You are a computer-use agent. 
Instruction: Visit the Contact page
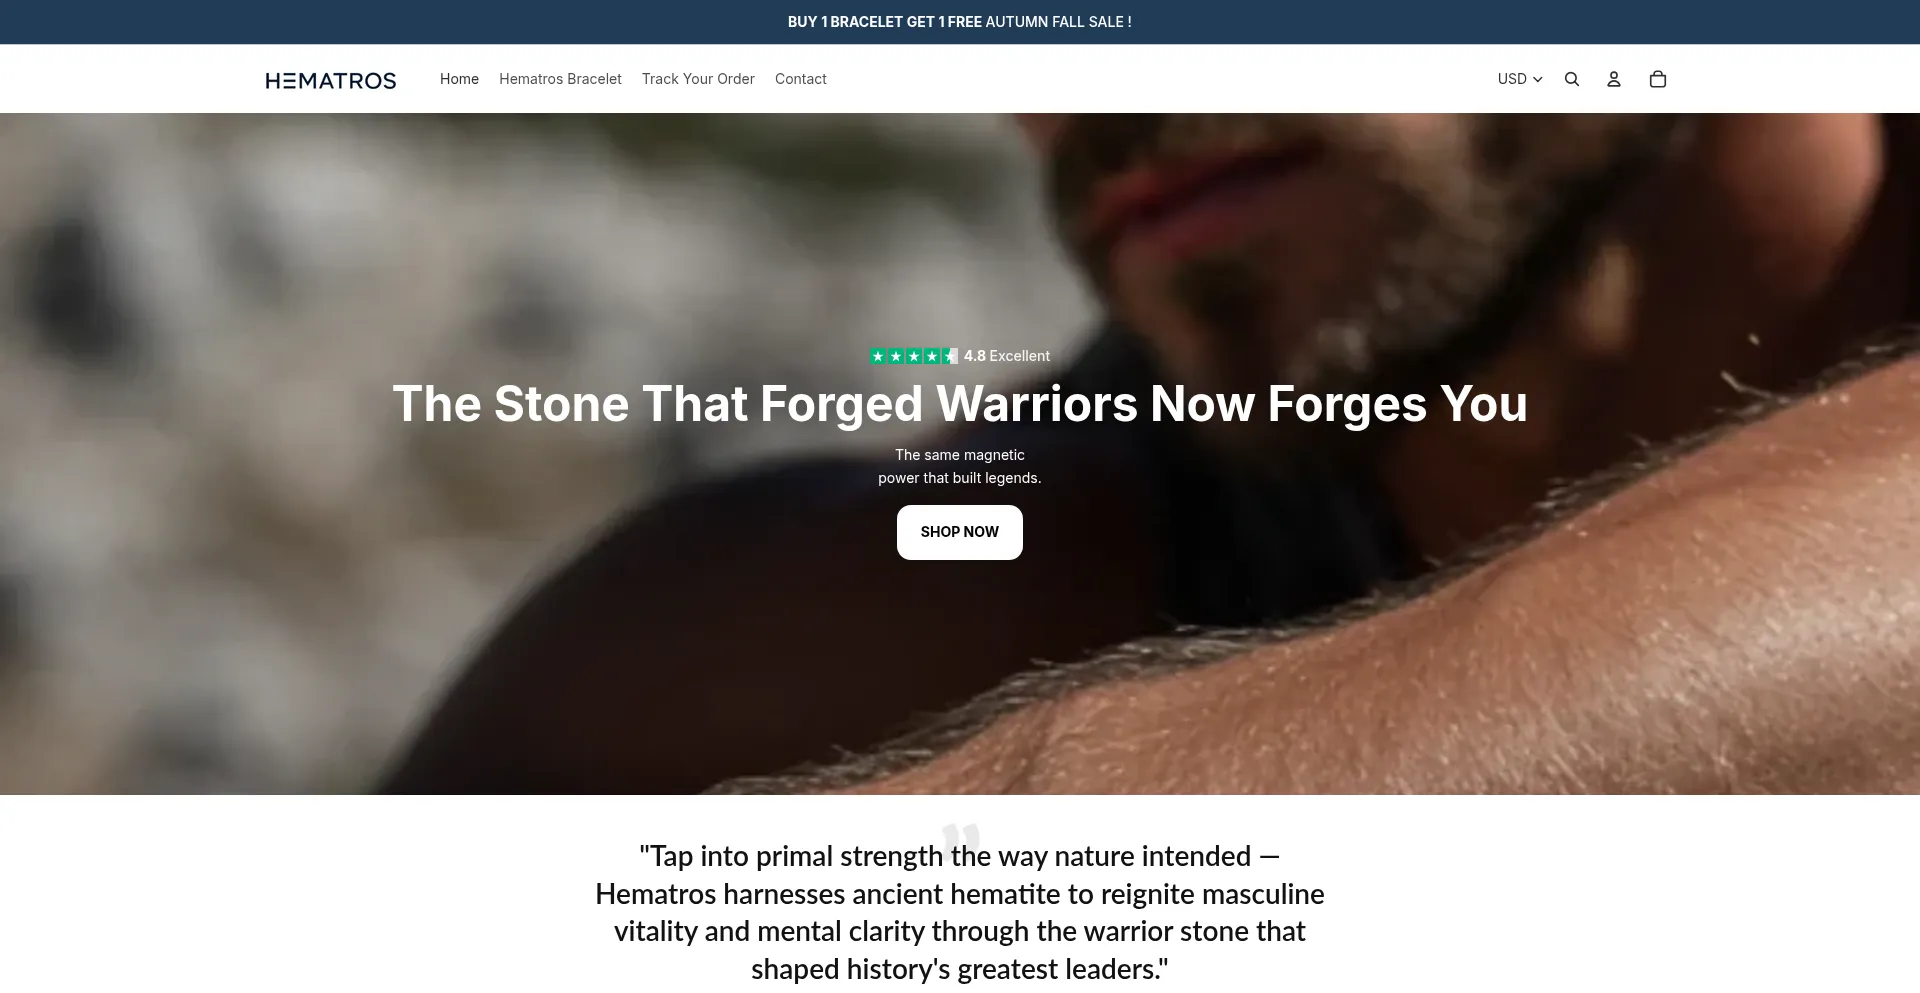[x=800, y=79]
